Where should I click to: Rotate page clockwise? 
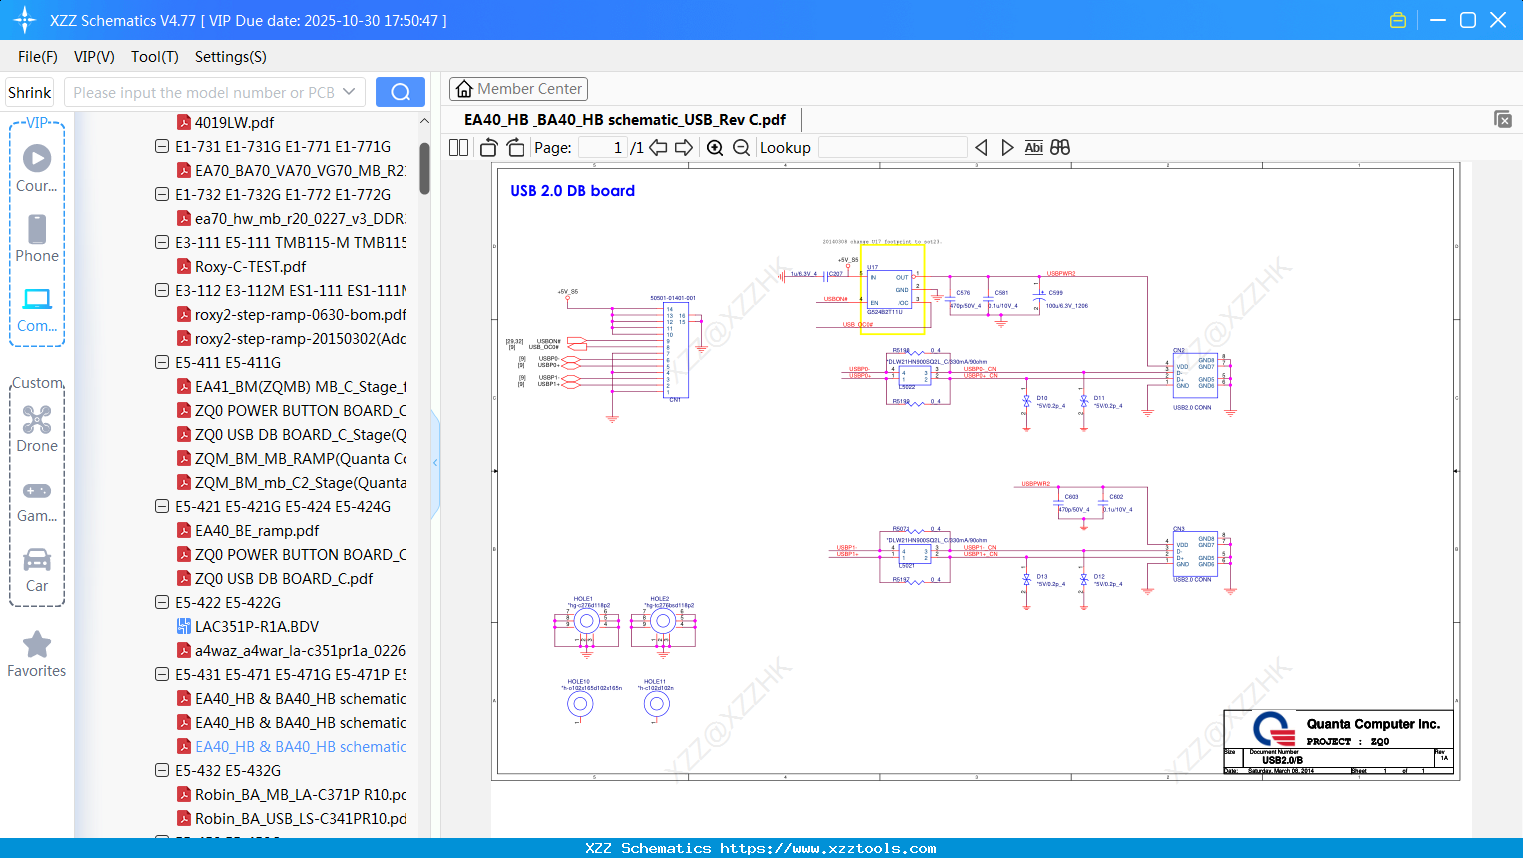coord(515,148)
